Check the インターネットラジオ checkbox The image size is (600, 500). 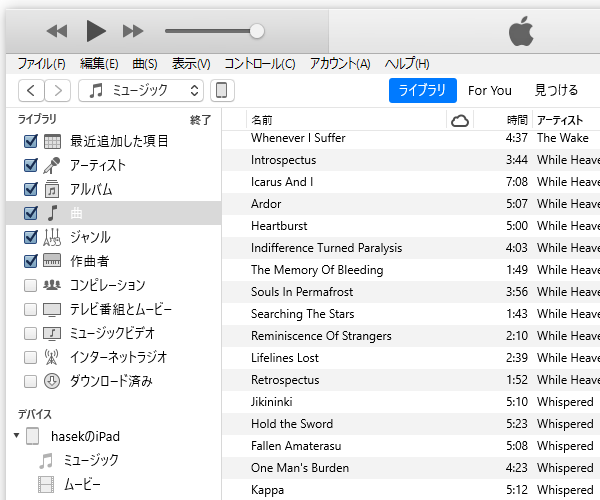pos(30,357)
